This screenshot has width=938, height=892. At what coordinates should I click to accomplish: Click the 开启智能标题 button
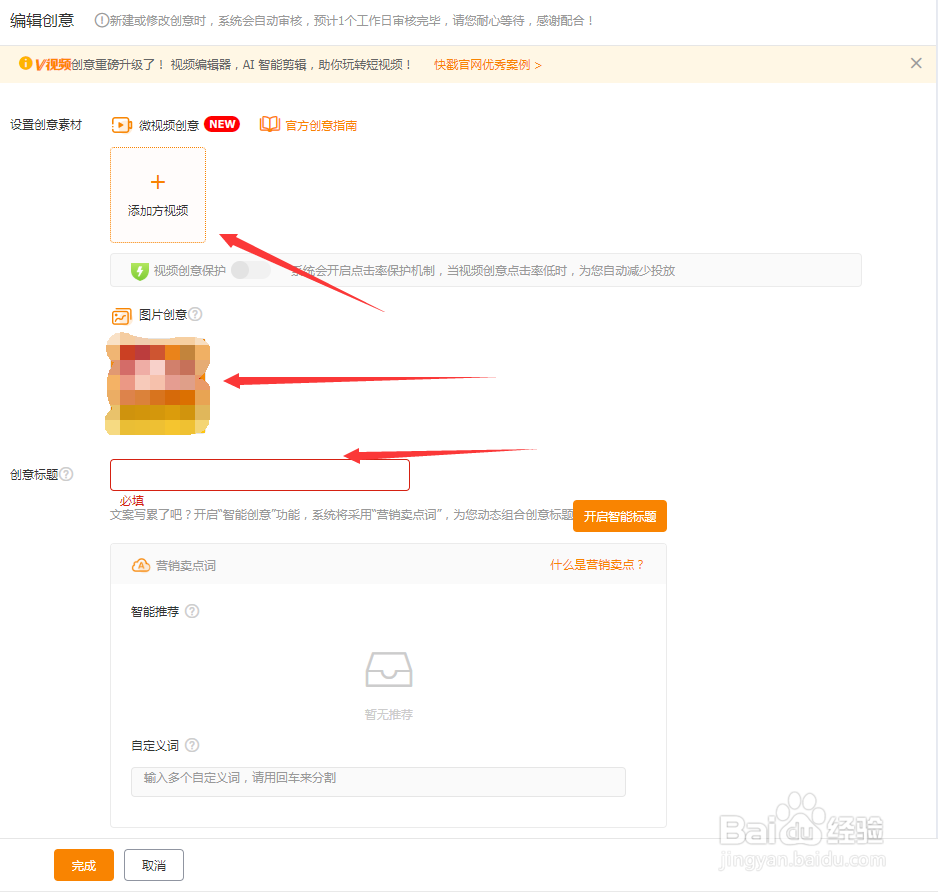click(620, 516)
